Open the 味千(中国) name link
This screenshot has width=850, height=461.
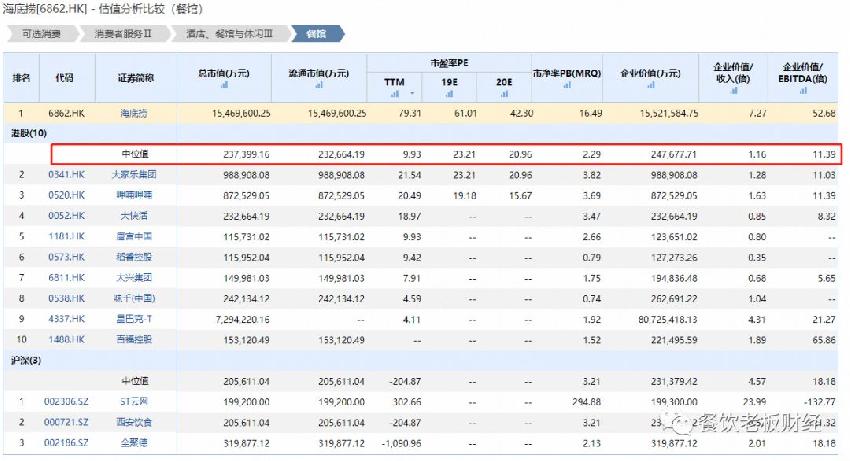[134, 298]
